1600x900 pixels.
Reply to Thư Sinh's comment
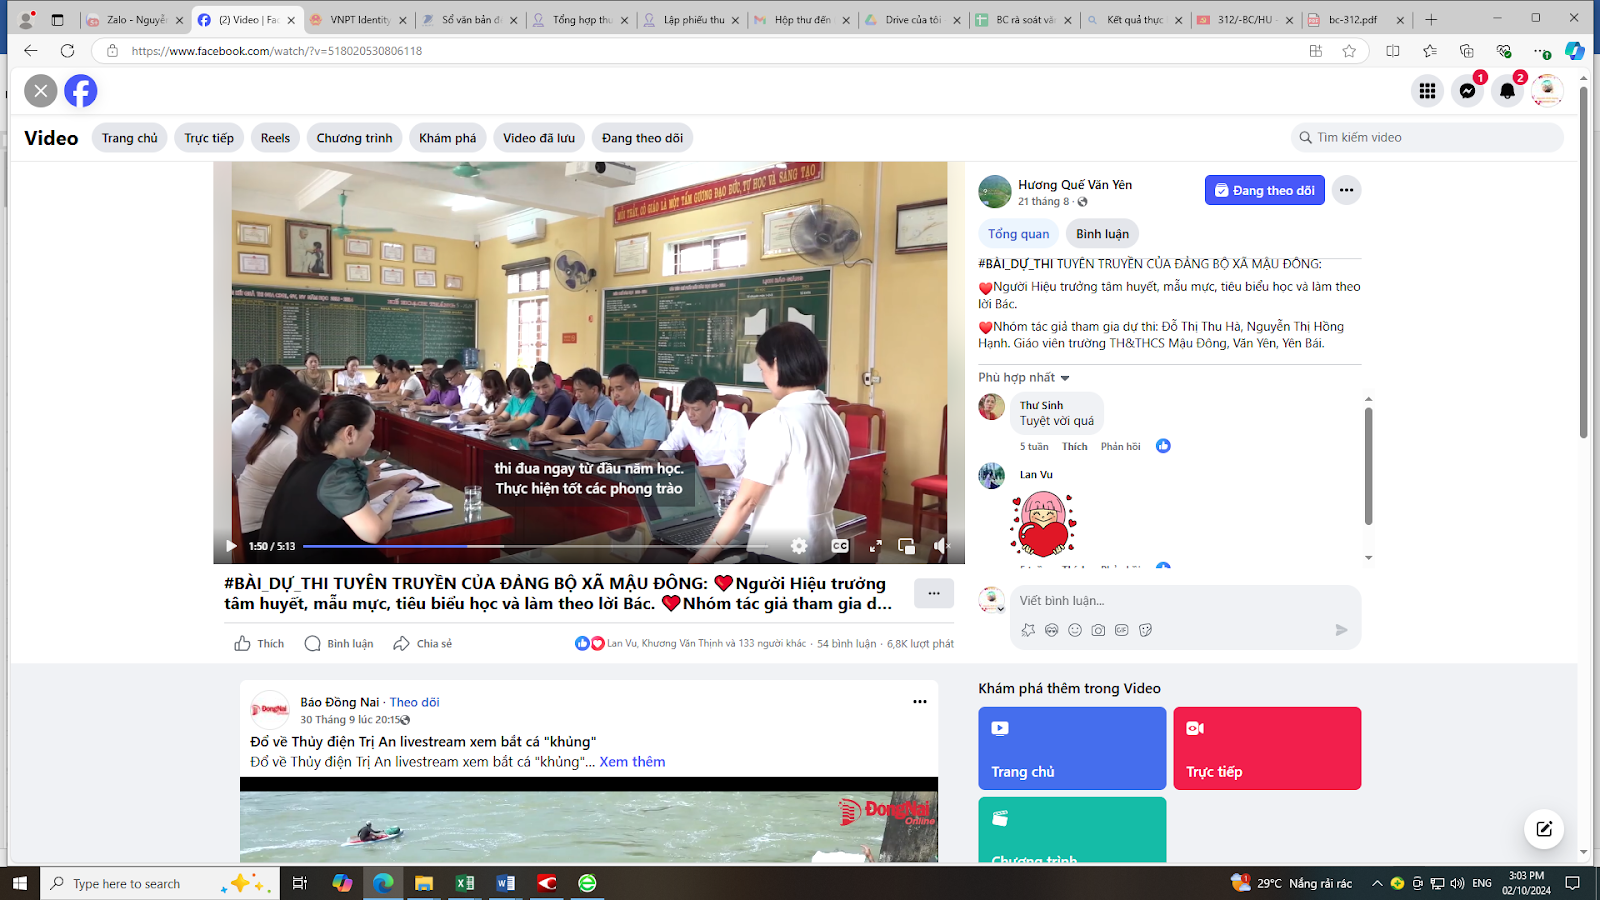click(x=1120, y=447)
